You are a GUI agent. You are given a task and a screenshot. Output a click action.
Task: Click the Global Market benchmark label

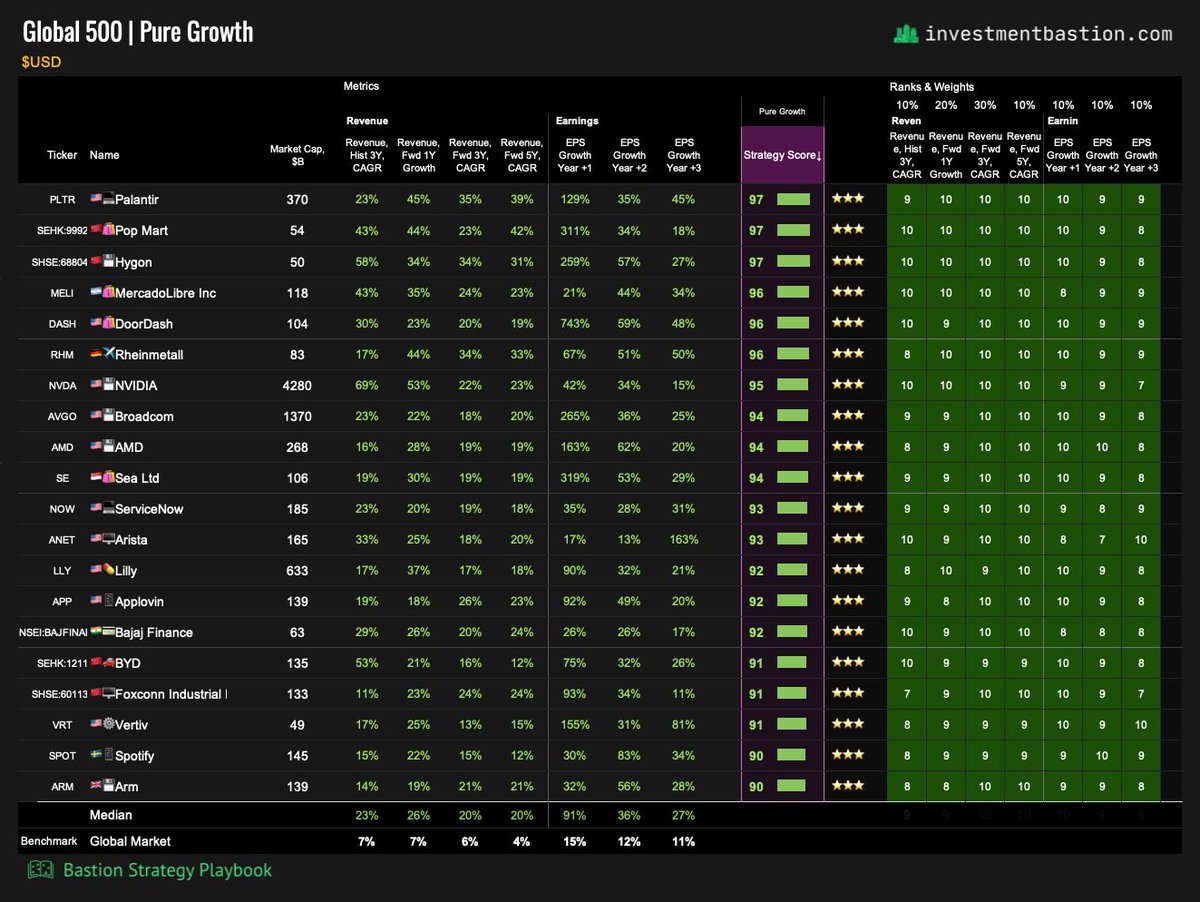click(130, 842)
